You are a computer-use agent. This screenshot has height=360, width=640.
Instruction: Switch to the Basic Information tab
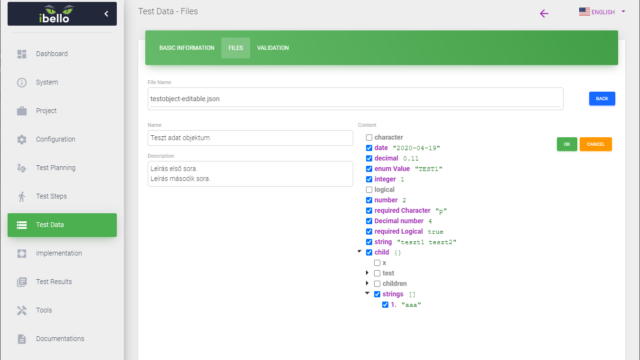click(x=187, y=48)
